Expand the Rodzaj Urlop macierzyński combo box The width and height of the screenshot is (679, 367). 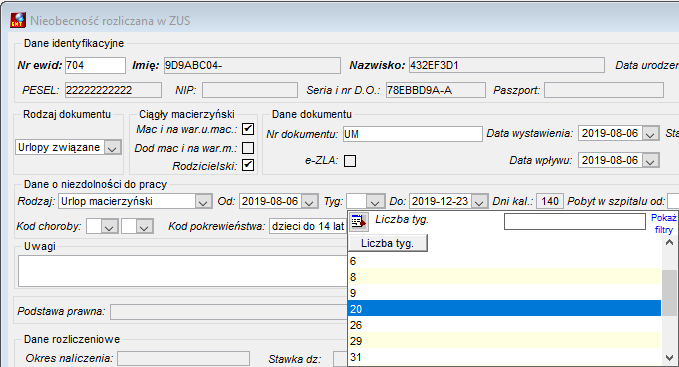click(203, 202)
